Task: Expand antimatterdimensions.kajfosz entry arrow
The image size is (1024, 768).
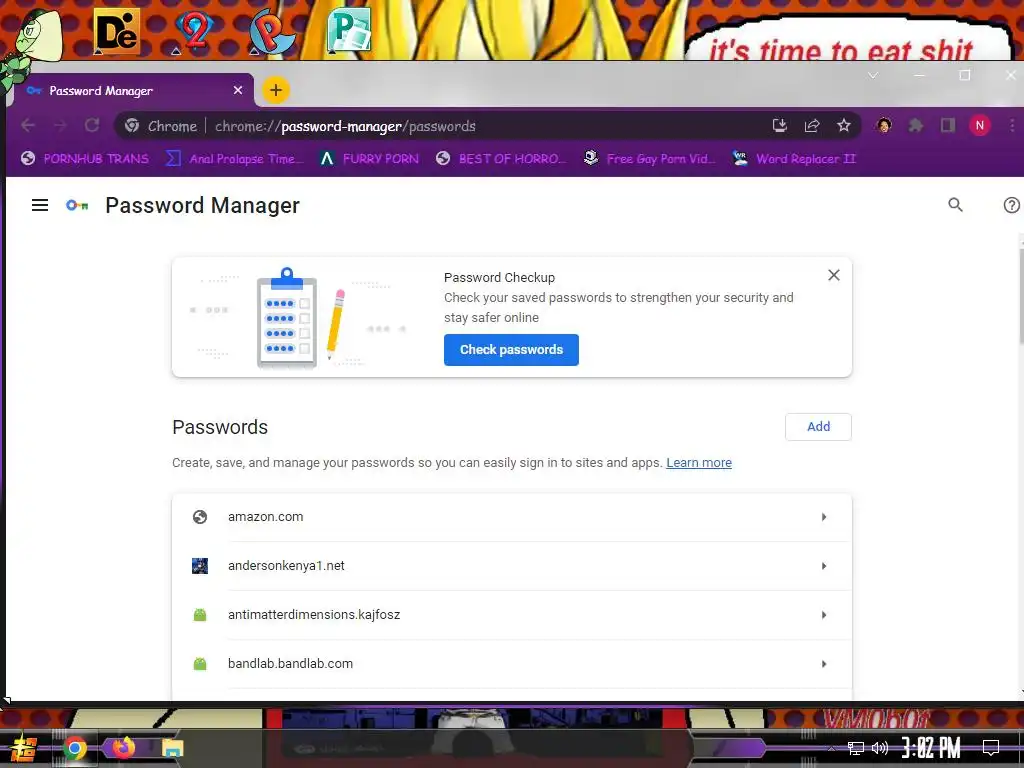Action: pyautogui.click(x=824, y=615)
